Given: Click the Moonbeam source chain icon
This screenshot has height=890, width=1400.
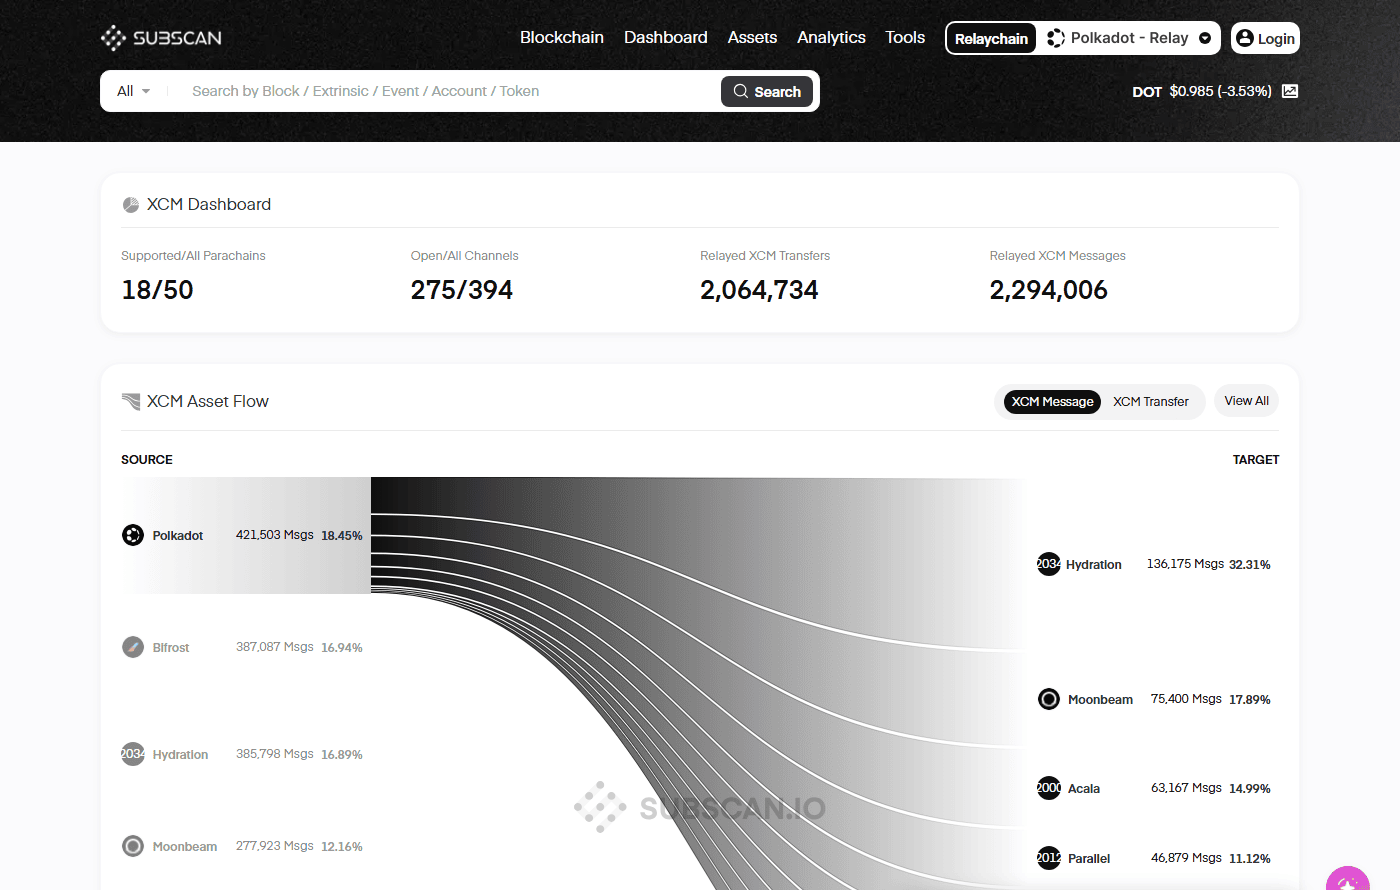Looking at the screenshot, I should (x=133, y=846).
